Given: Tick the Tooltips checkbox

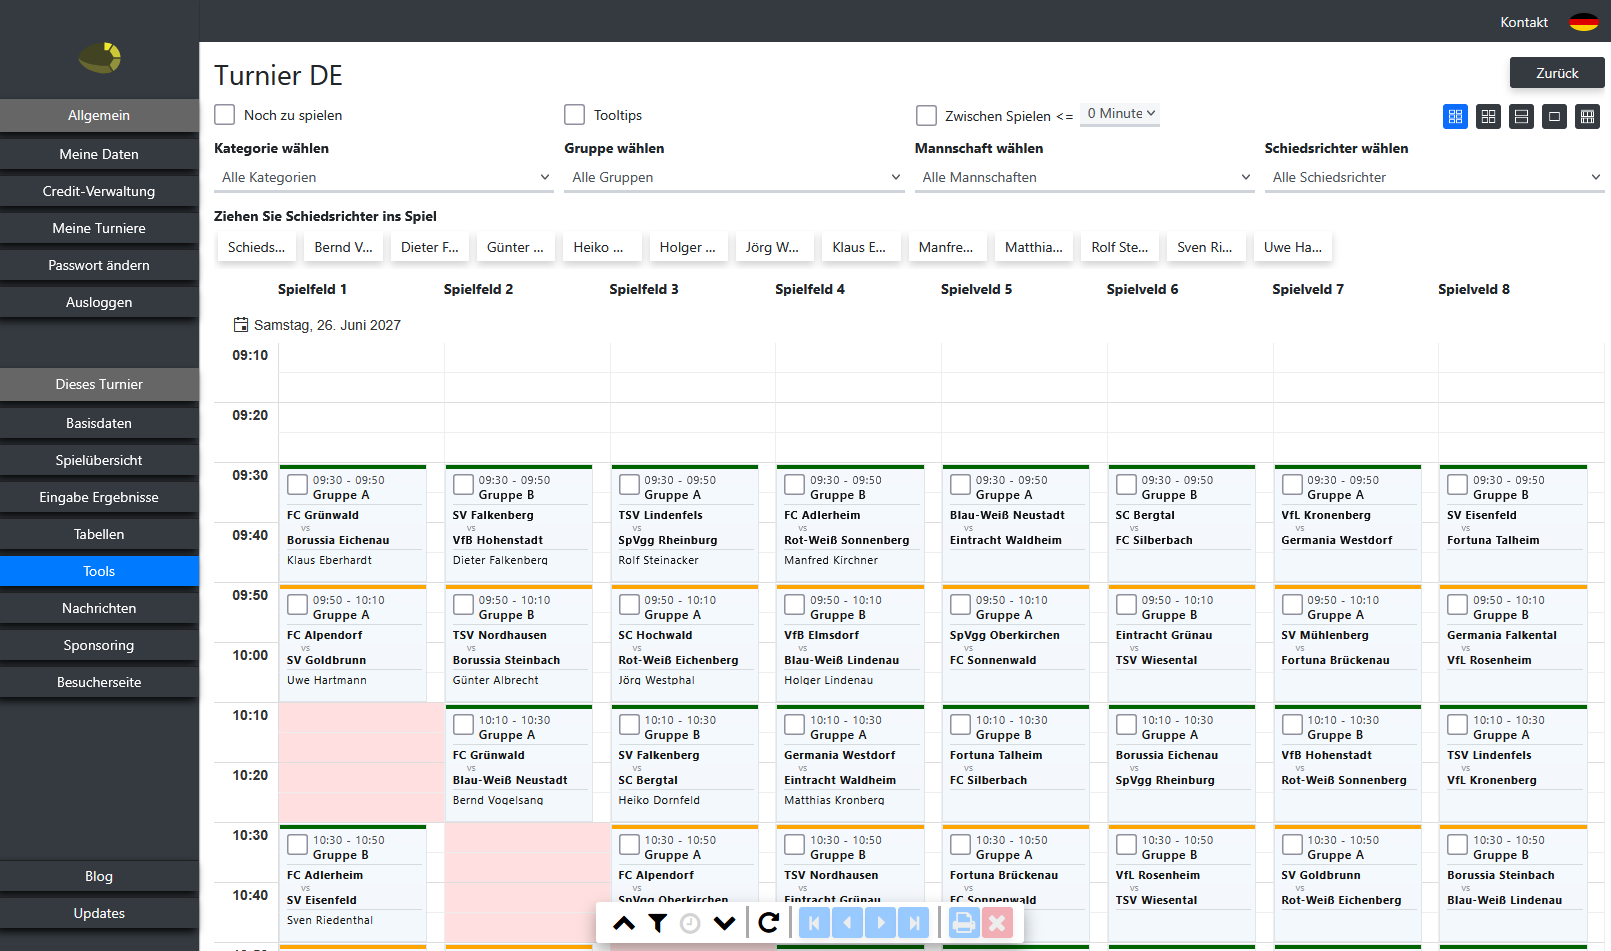Looking at the screenshot, I should (x=575, y=115).
